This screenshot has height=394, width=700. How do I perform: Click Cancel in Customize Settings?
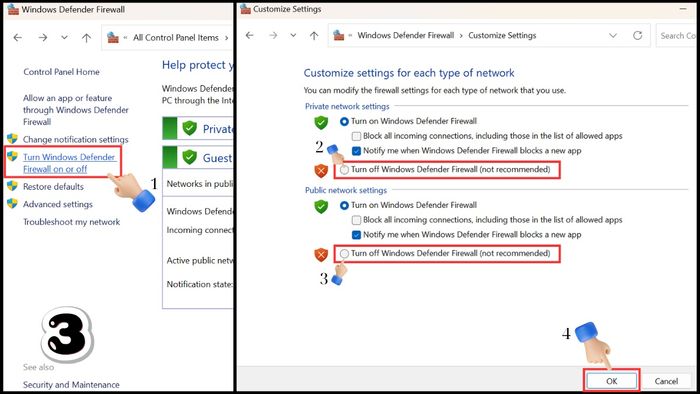point(666,381)
